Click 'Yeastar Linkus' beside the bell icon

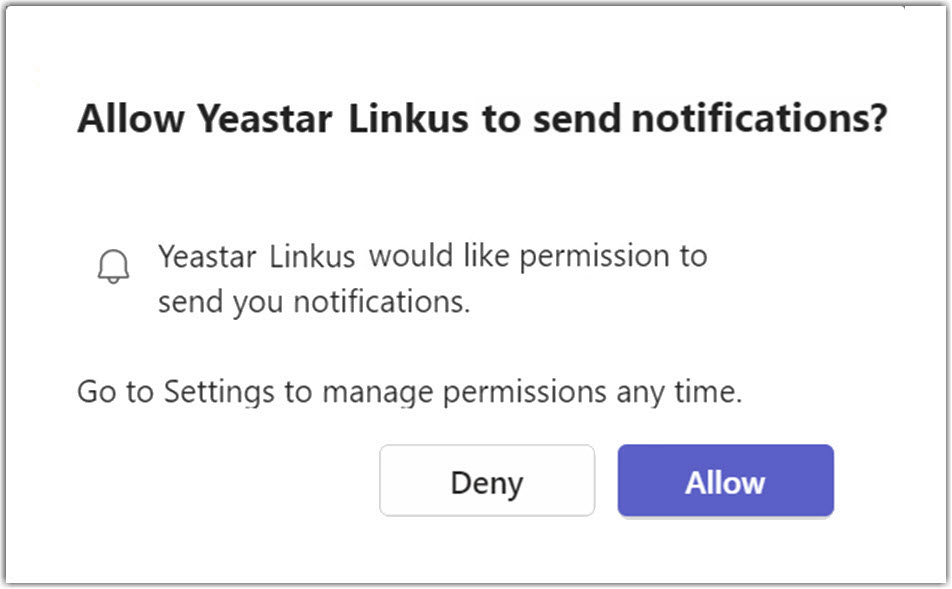point(256,256)
